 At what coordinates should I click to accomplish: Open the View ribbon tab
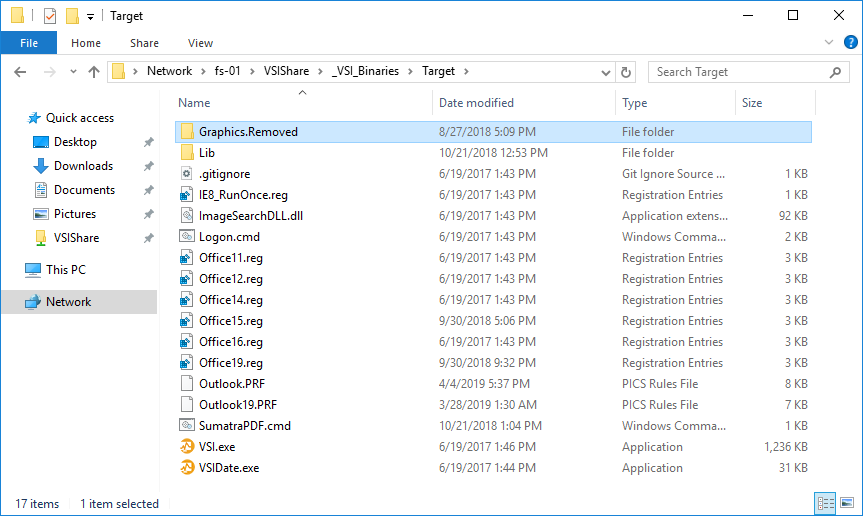[x=200, y=43]
